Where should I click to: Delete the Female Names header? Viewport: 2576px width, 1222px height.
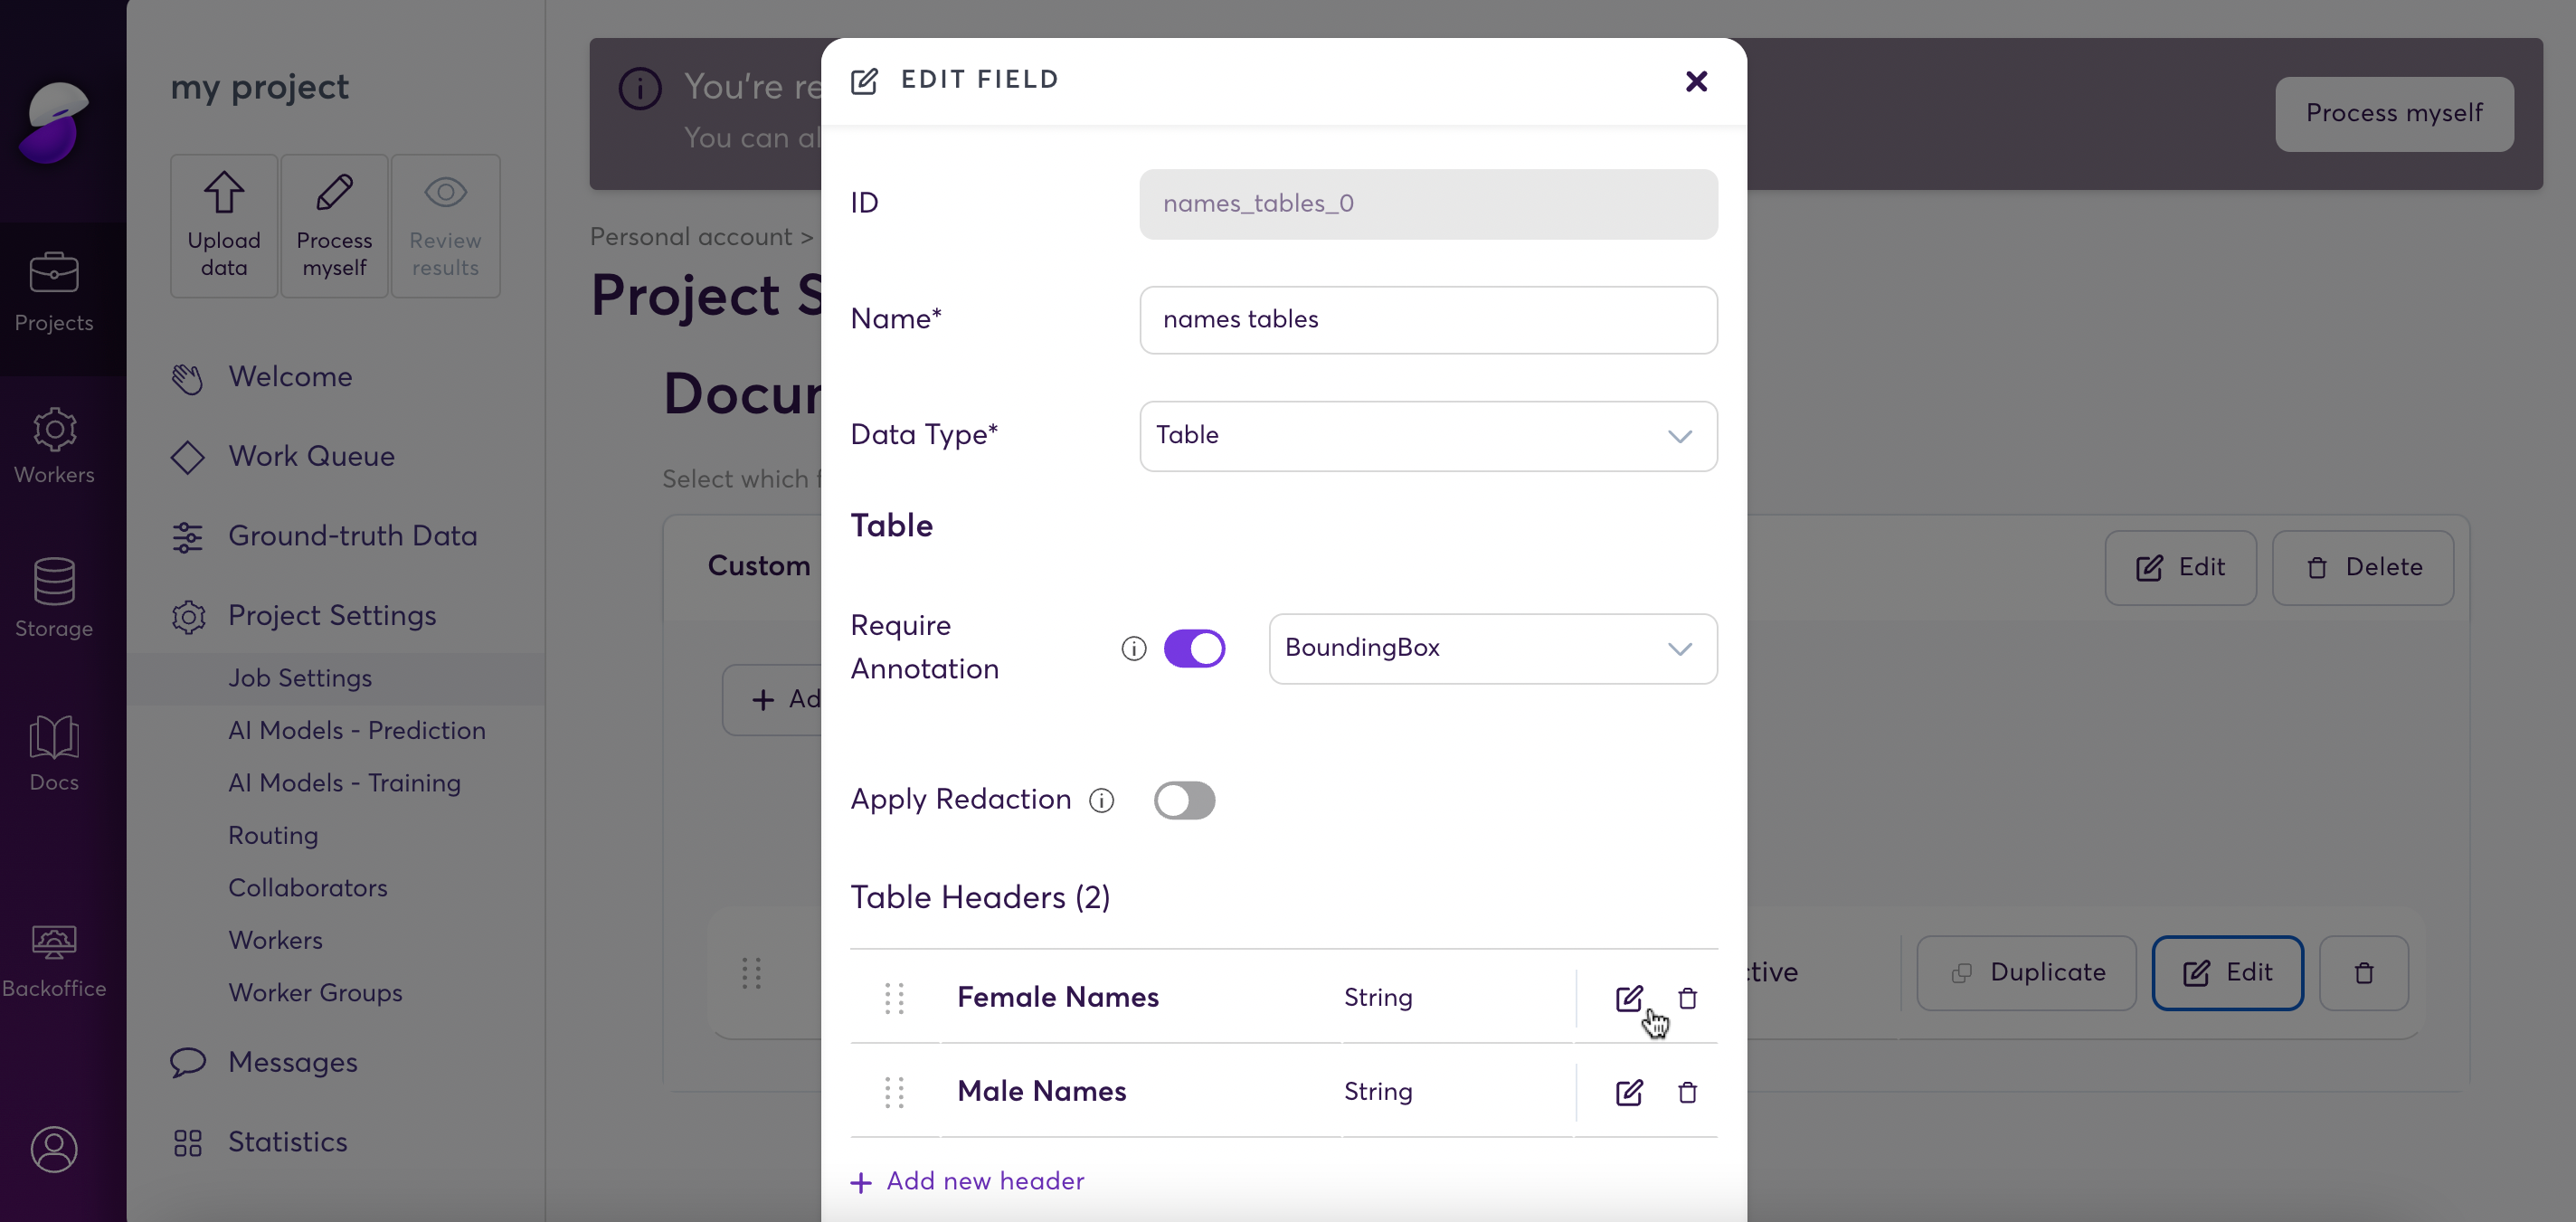(x=1687, y=998)
